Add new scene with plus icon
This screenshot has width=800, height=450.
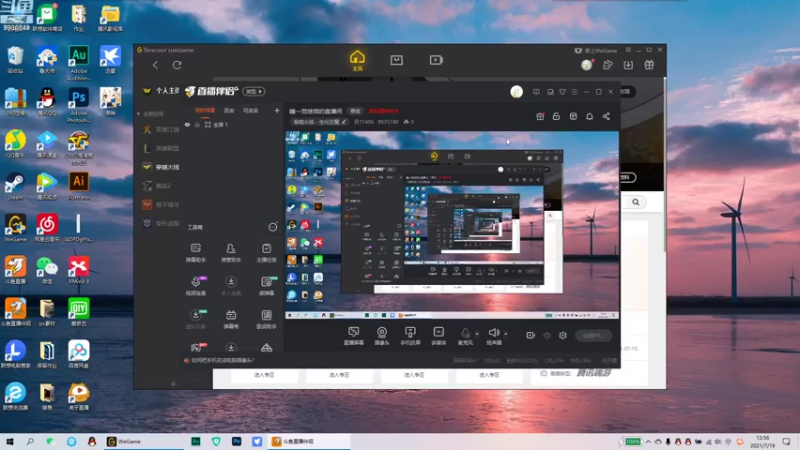click(277, 110)
